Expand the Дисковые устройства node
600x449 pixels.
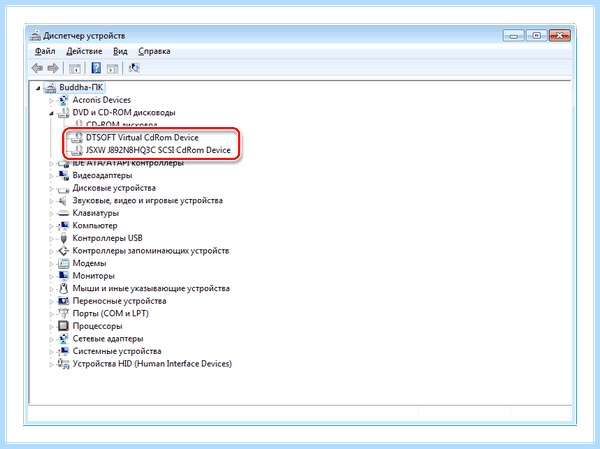pyautogui.click(x=51, y=189)
